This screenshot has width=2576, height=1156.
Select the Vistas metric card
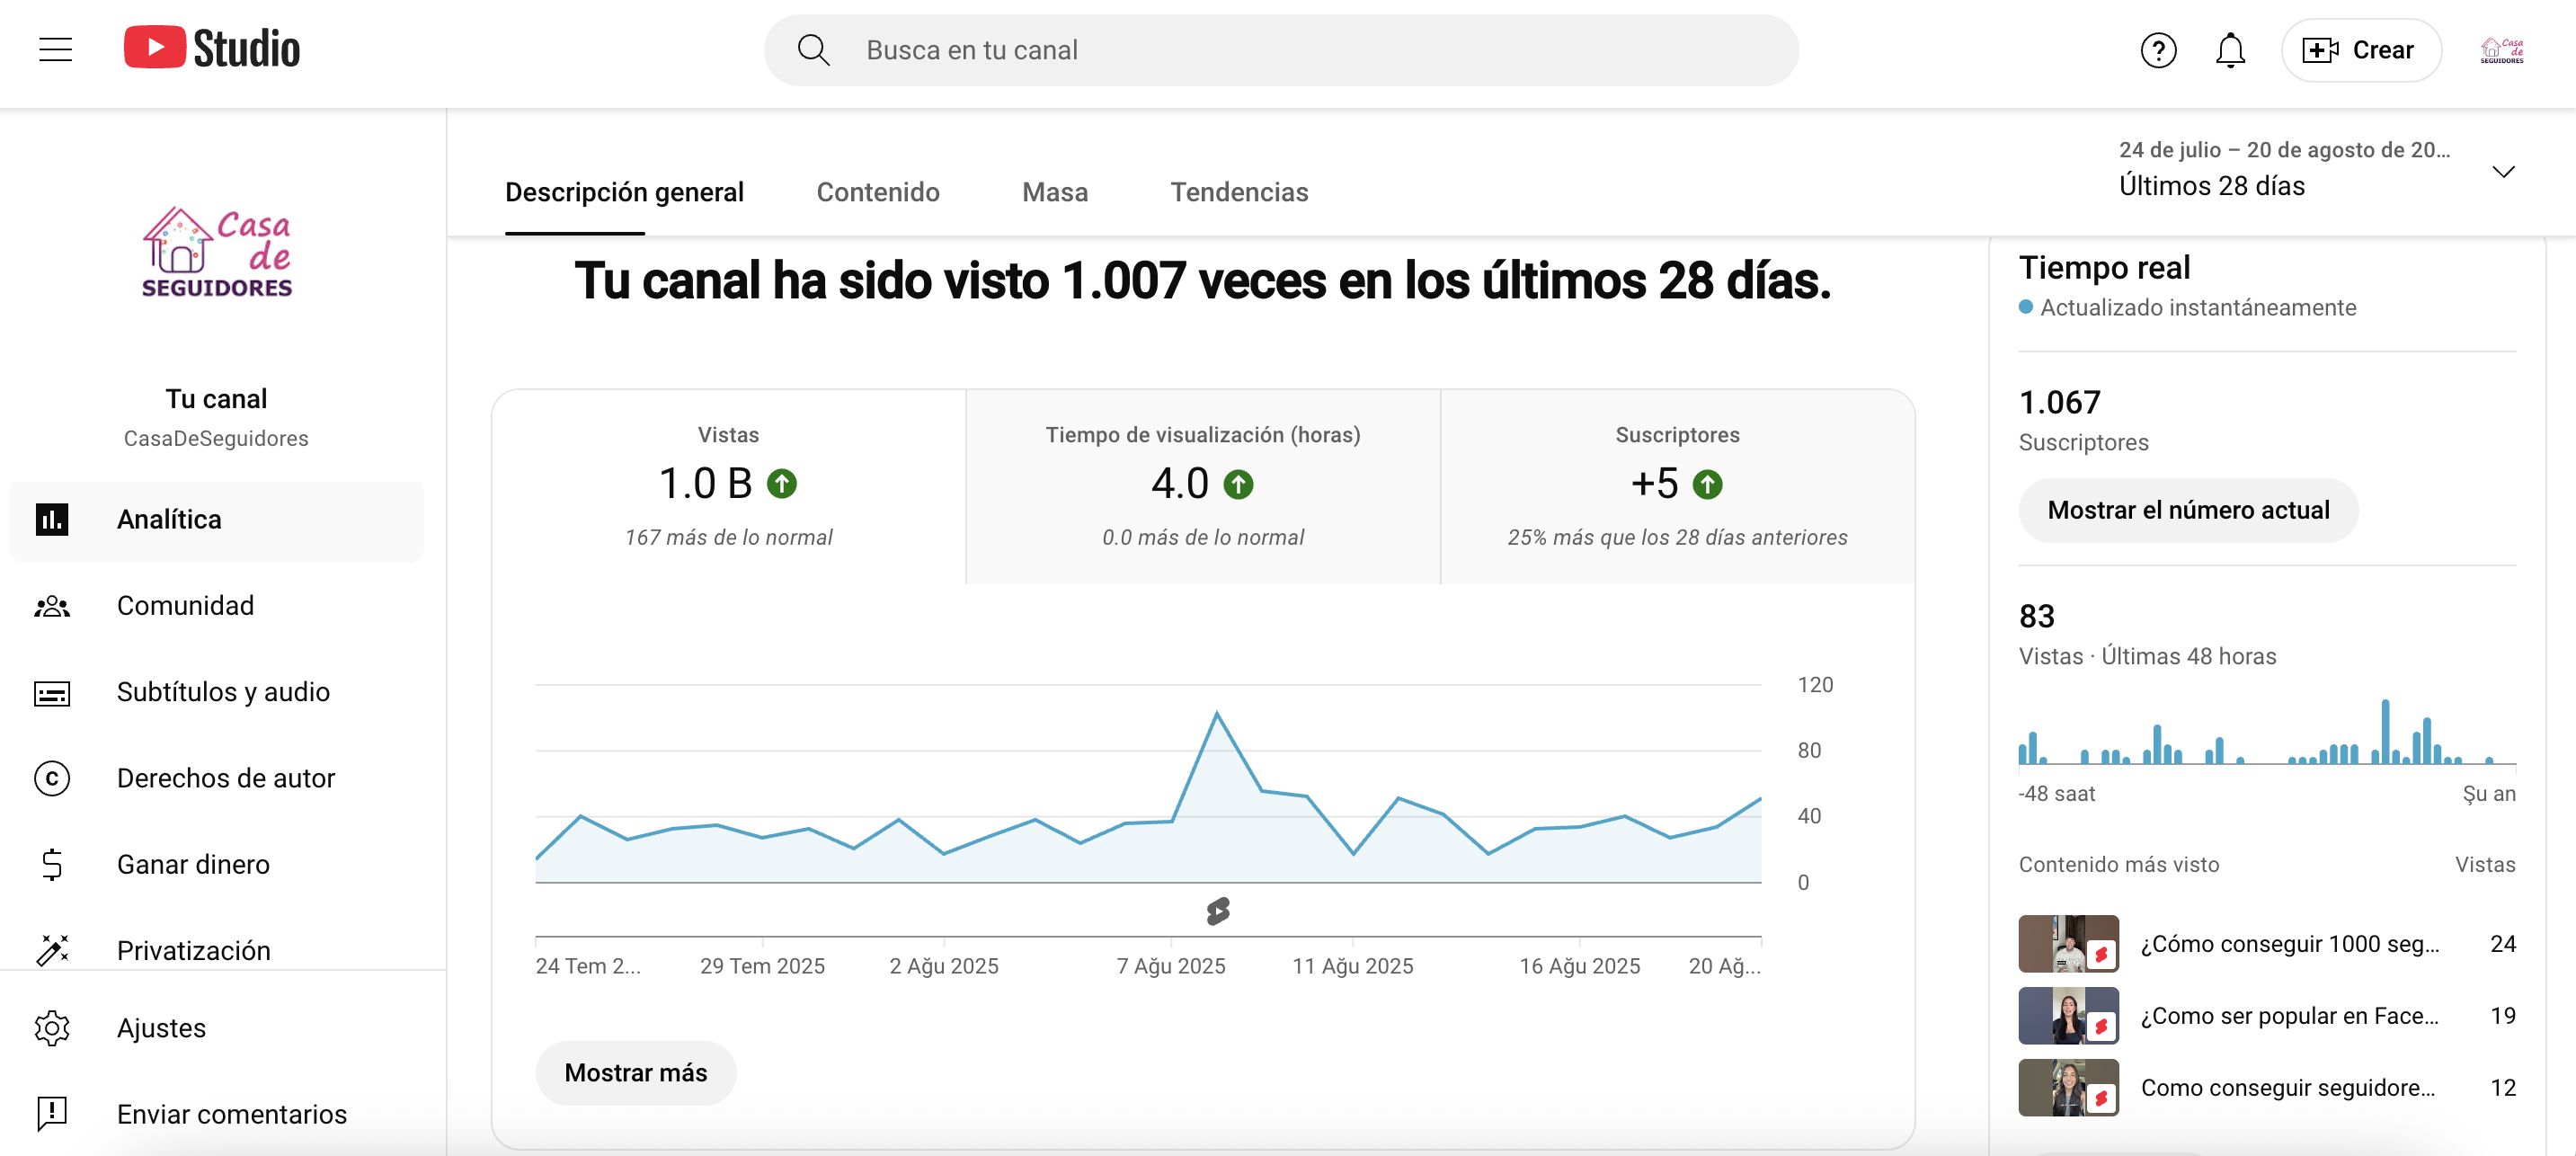point(728,486)
